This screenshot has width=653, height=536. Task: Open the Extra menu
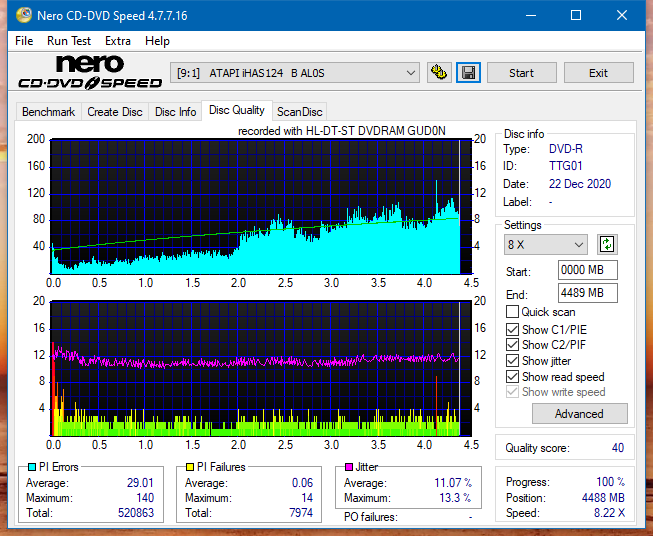tap(118, 41)
